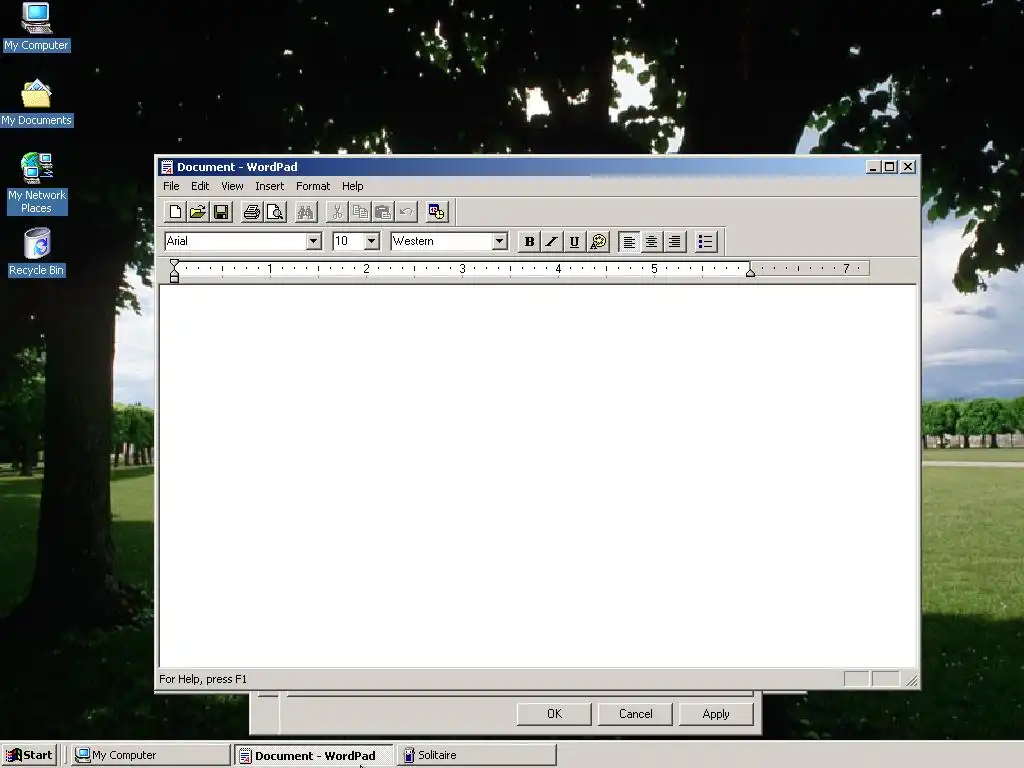The height and width of the screenshot is (768, 1024).
Task: Copy selection with the toolbar Copy icon
Action: [360, 212]
